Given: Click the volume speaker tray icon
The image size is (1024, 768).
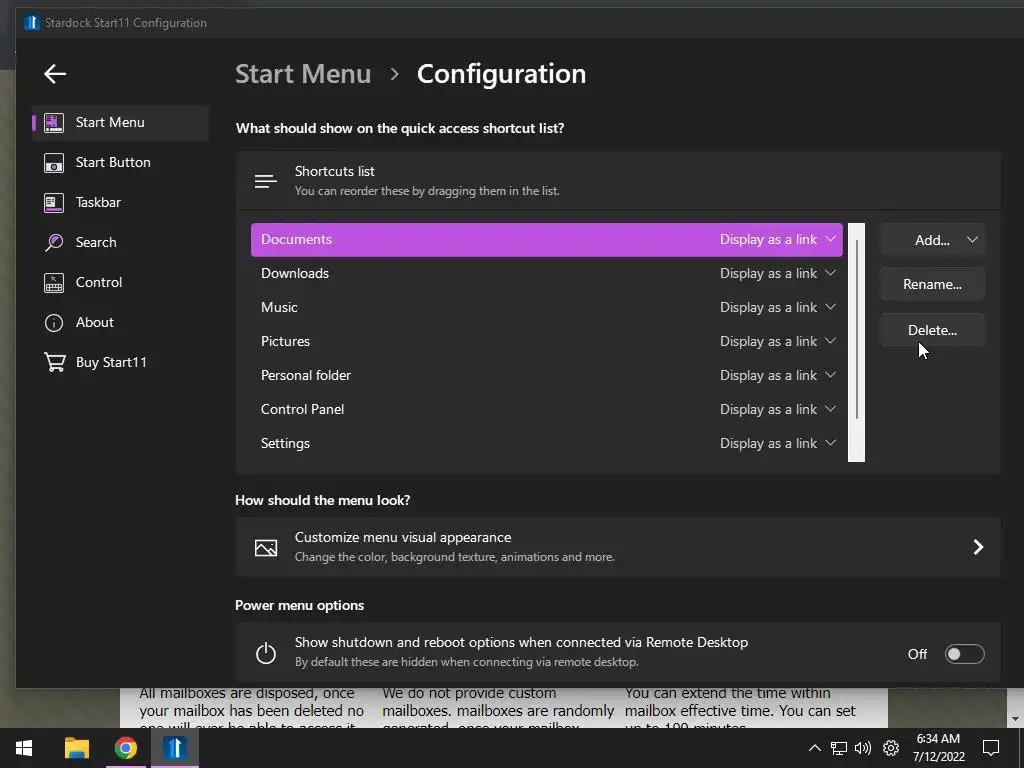Looking at the screenshot, I should point(863,748).
